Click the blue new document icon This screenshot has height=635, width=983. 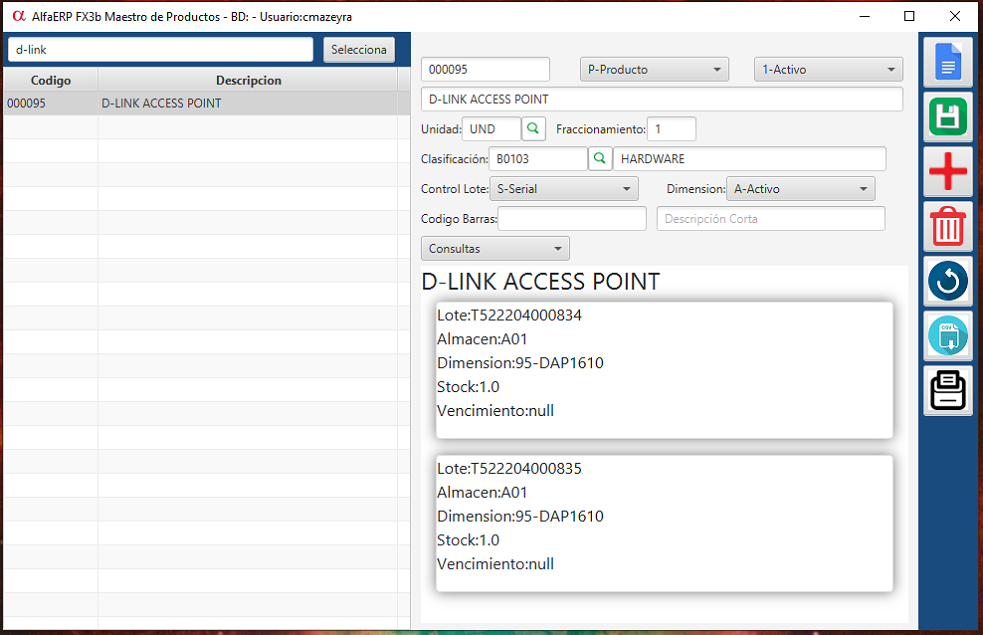(947, 62)
